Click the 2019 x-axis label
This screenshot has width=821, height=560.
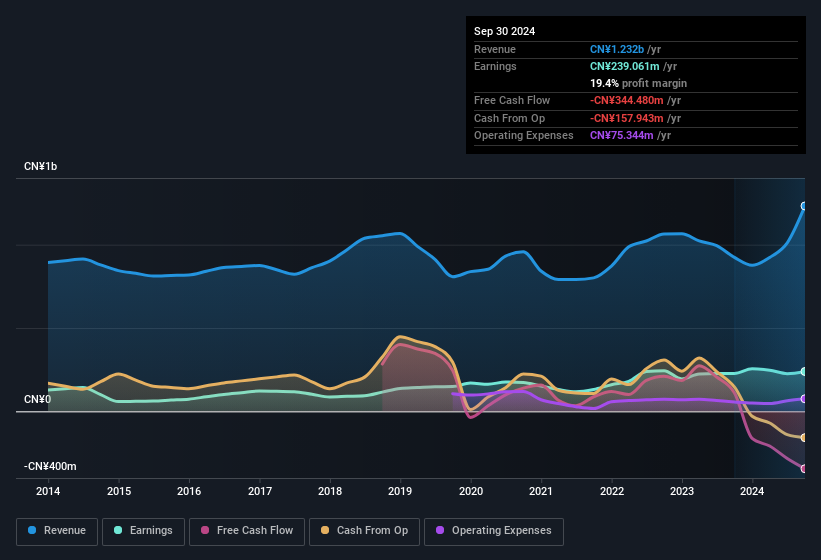pyautogui.click(x=400, y=491)
